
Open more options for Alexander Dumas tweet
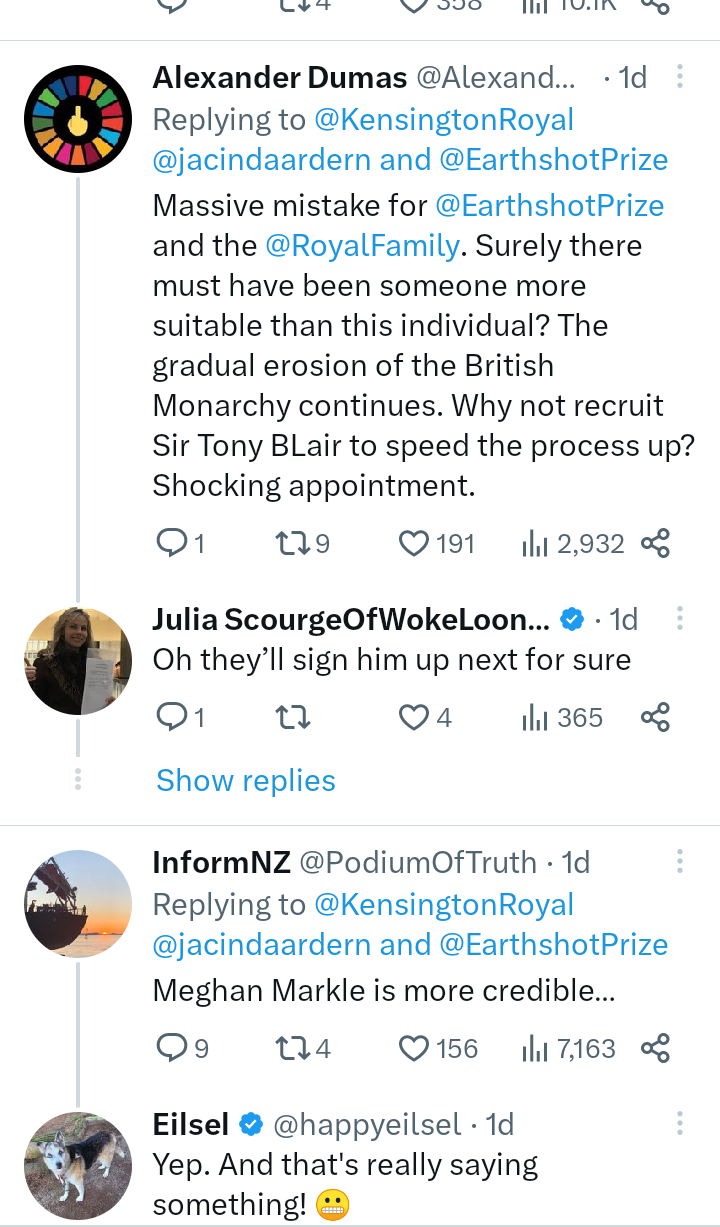[x=680, y=77]
